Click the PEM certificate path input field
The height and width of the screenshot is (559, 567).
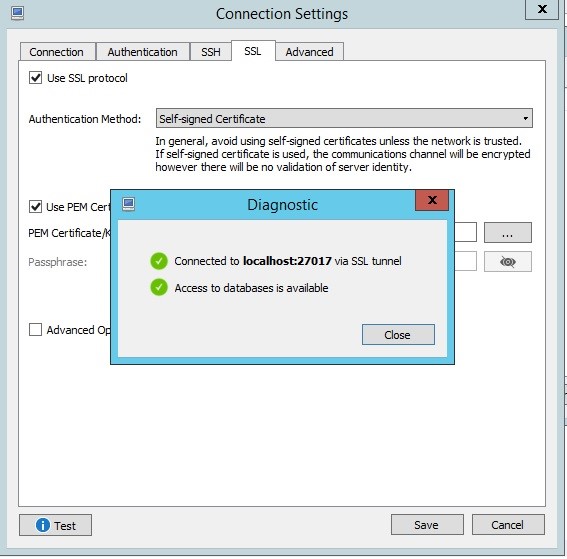pyautogui.click(x=465, y=232)
